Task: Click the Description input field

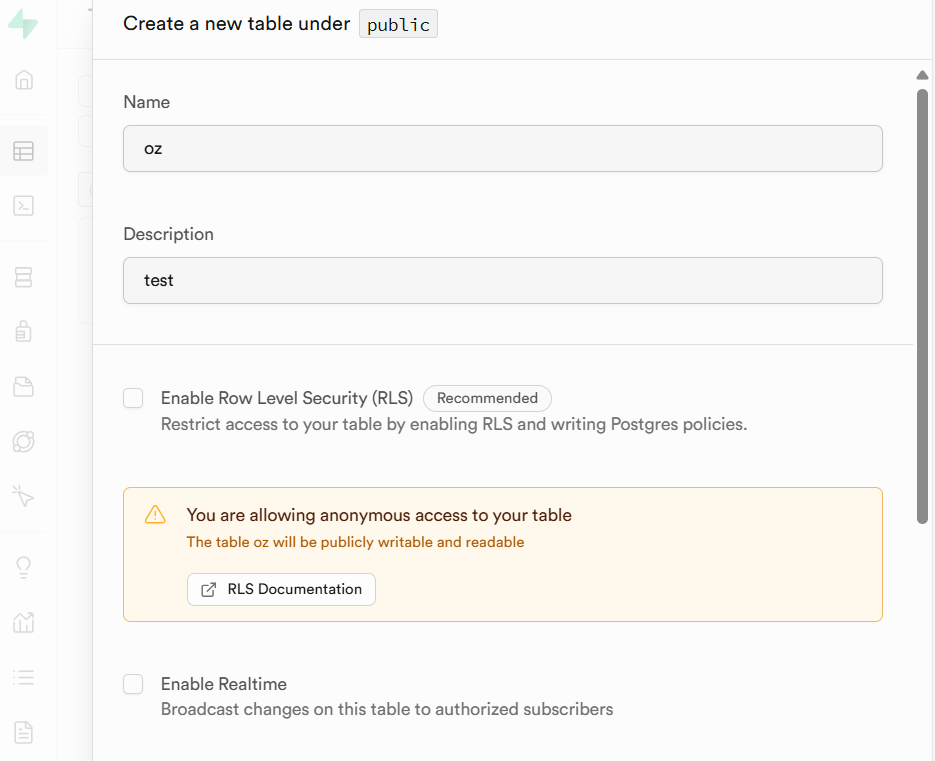Action: pyautogui.click(x=502, y=281)
